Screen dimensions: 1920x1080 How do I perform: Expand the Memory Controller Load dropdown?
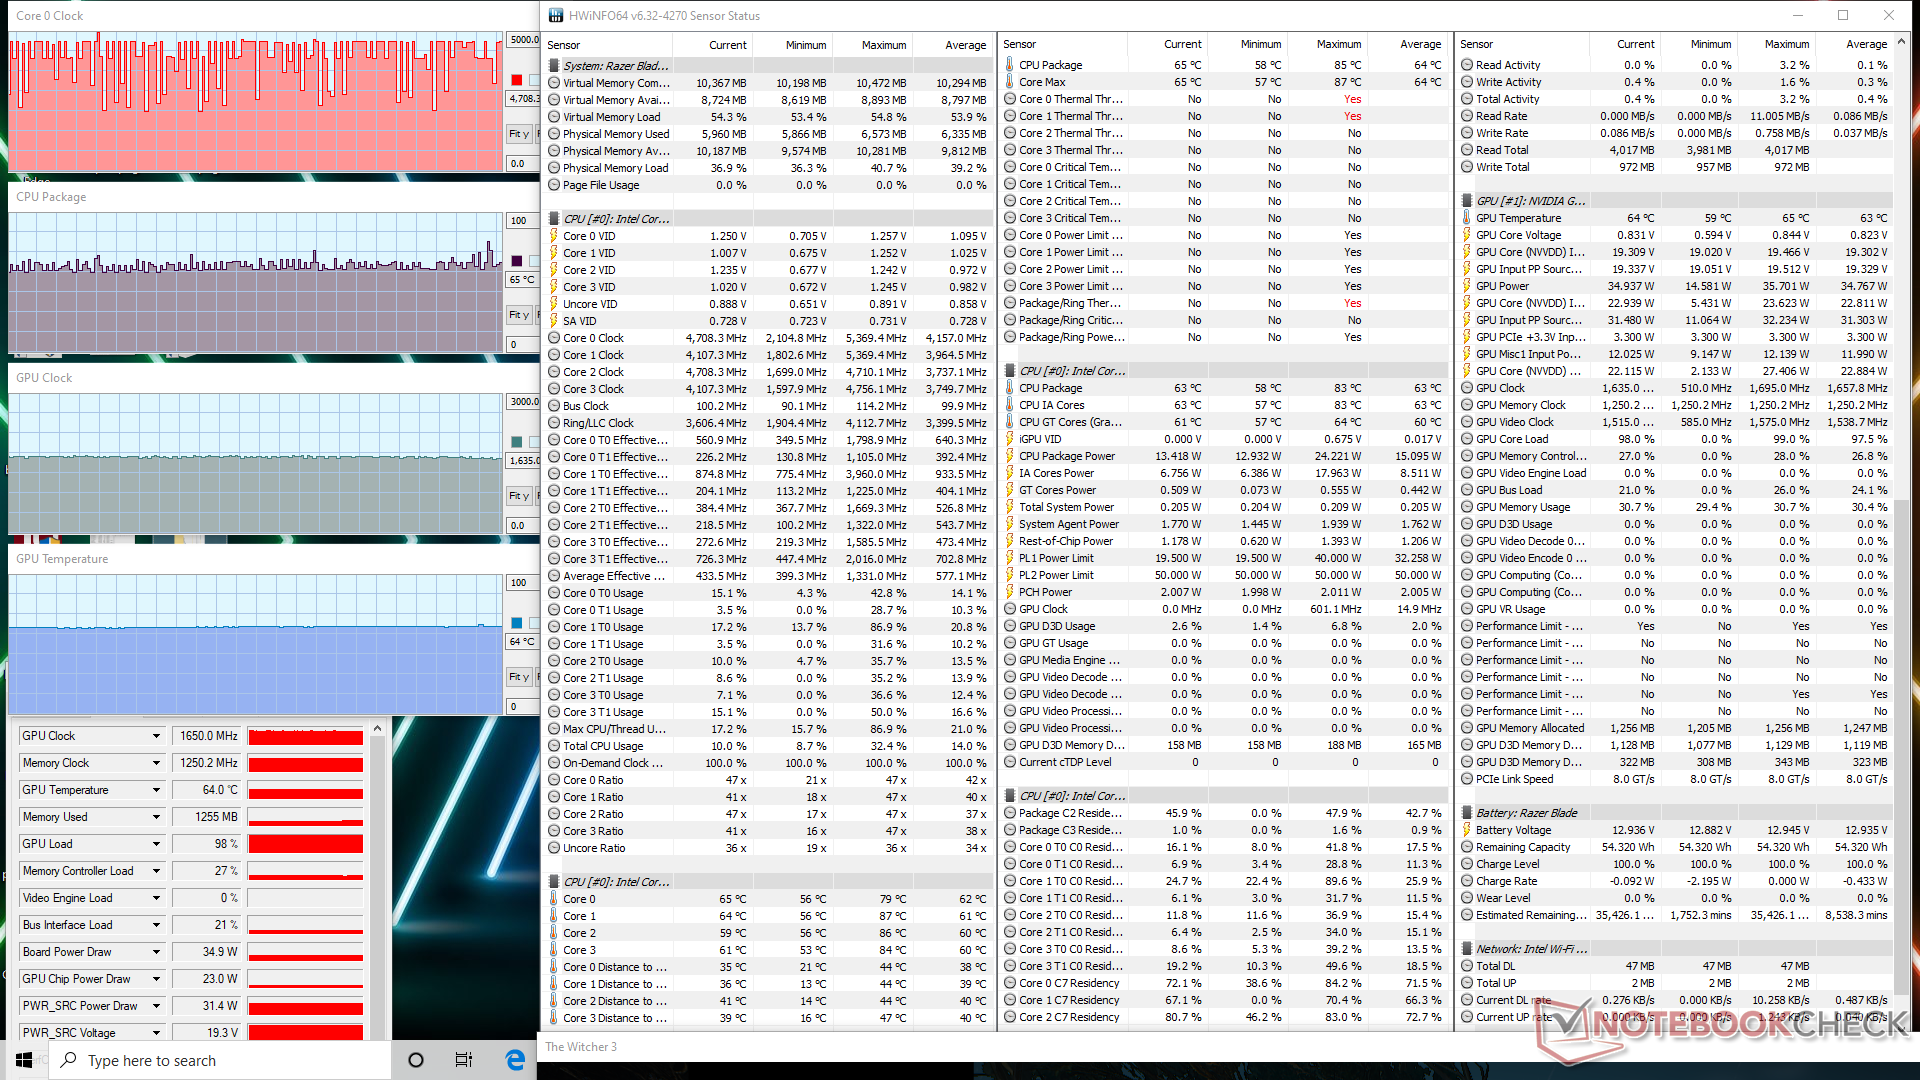coord(156,871)
